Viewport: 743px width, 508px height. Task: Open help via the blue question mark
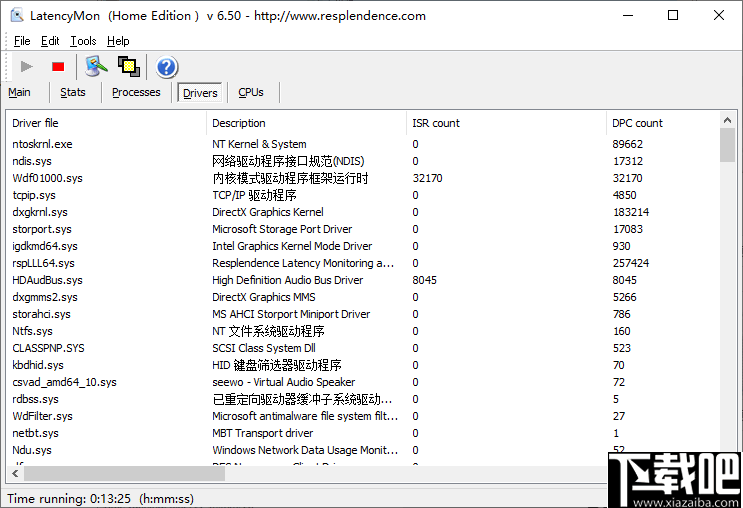coord(166,67)
